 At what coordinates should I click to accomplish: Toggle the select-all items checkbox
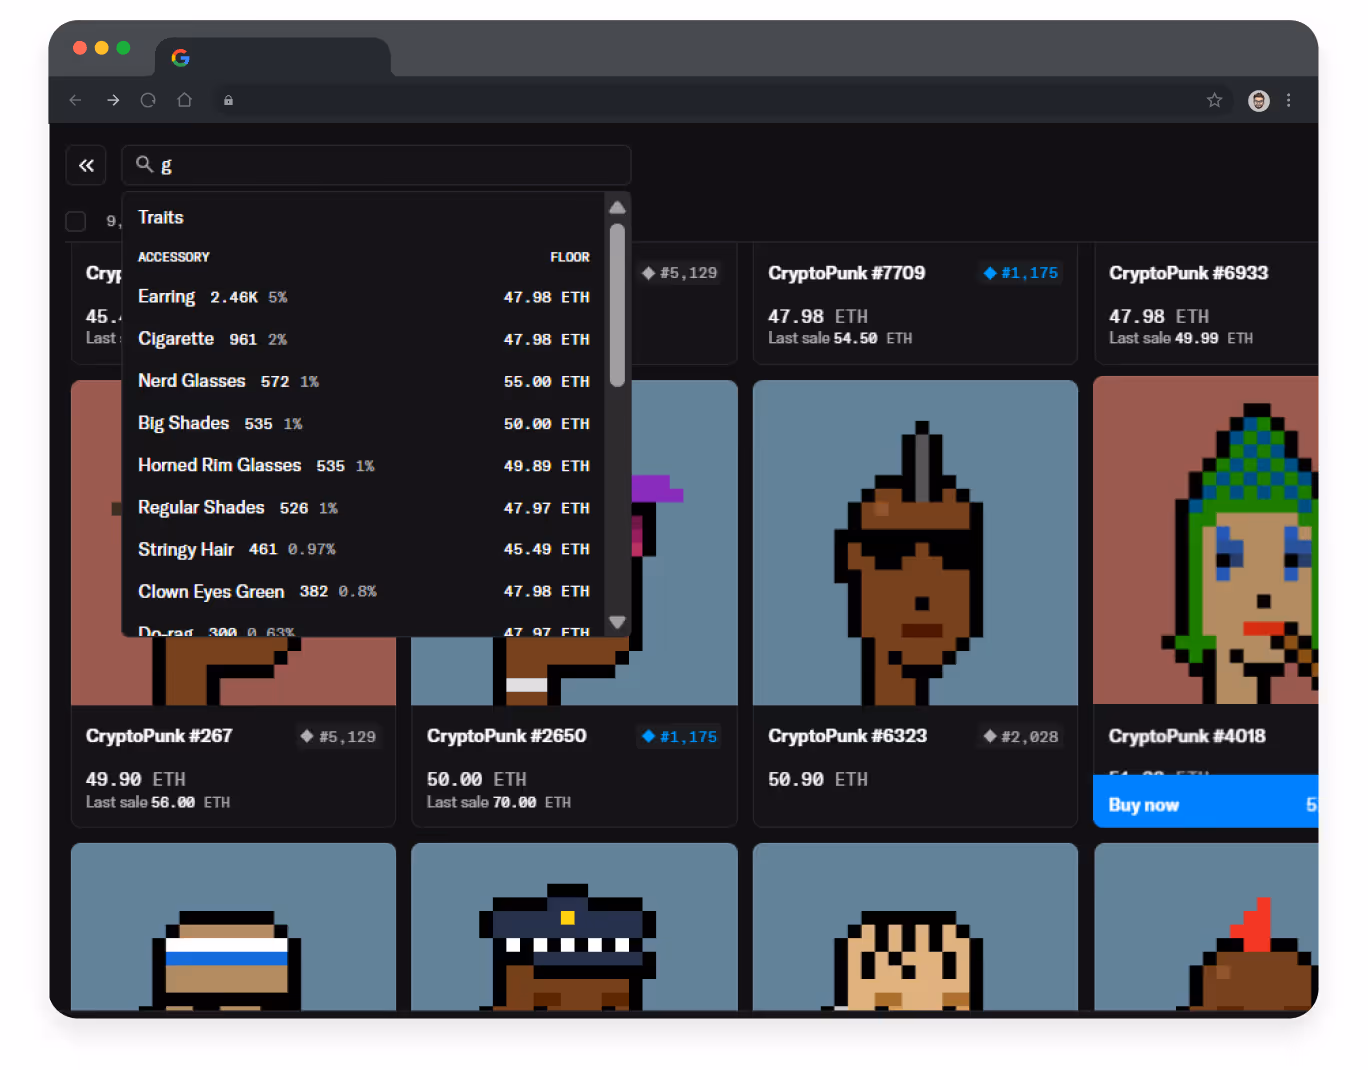click(75, 221)
